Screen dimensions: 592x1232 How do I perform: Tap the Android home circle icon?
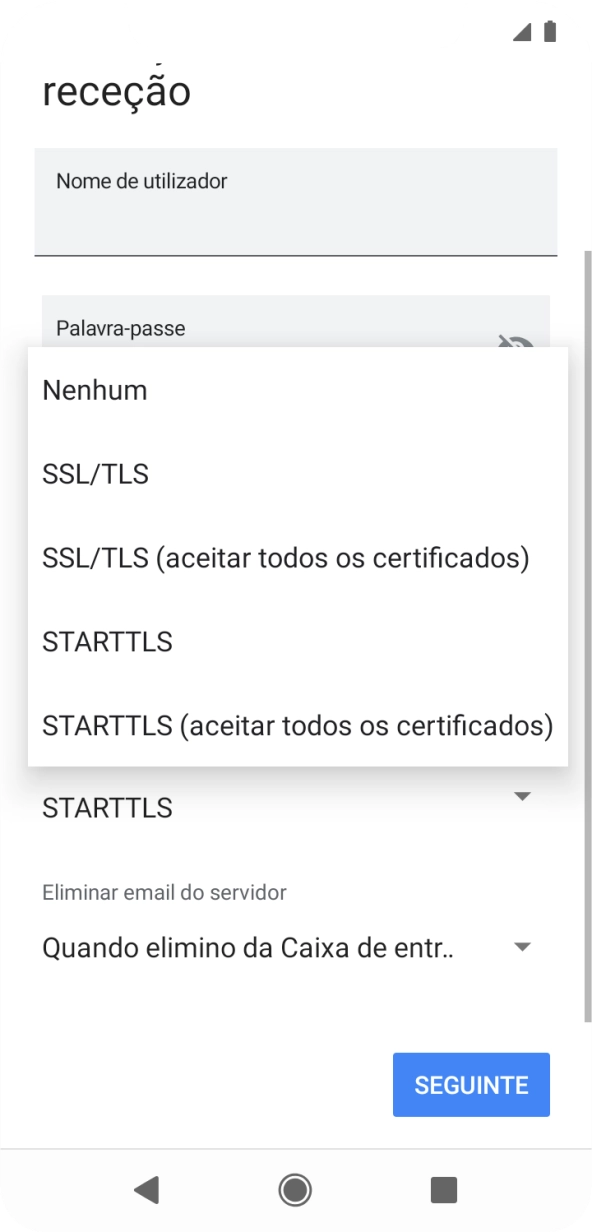[295, 1190]
